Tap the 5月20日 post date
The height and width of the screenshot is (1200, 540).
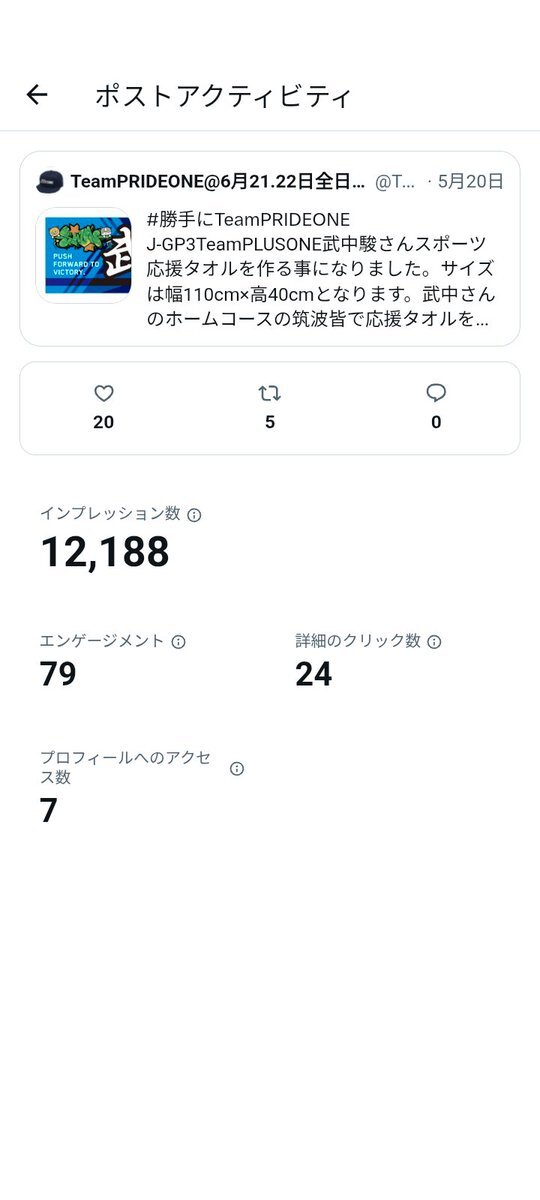point(470,182)
